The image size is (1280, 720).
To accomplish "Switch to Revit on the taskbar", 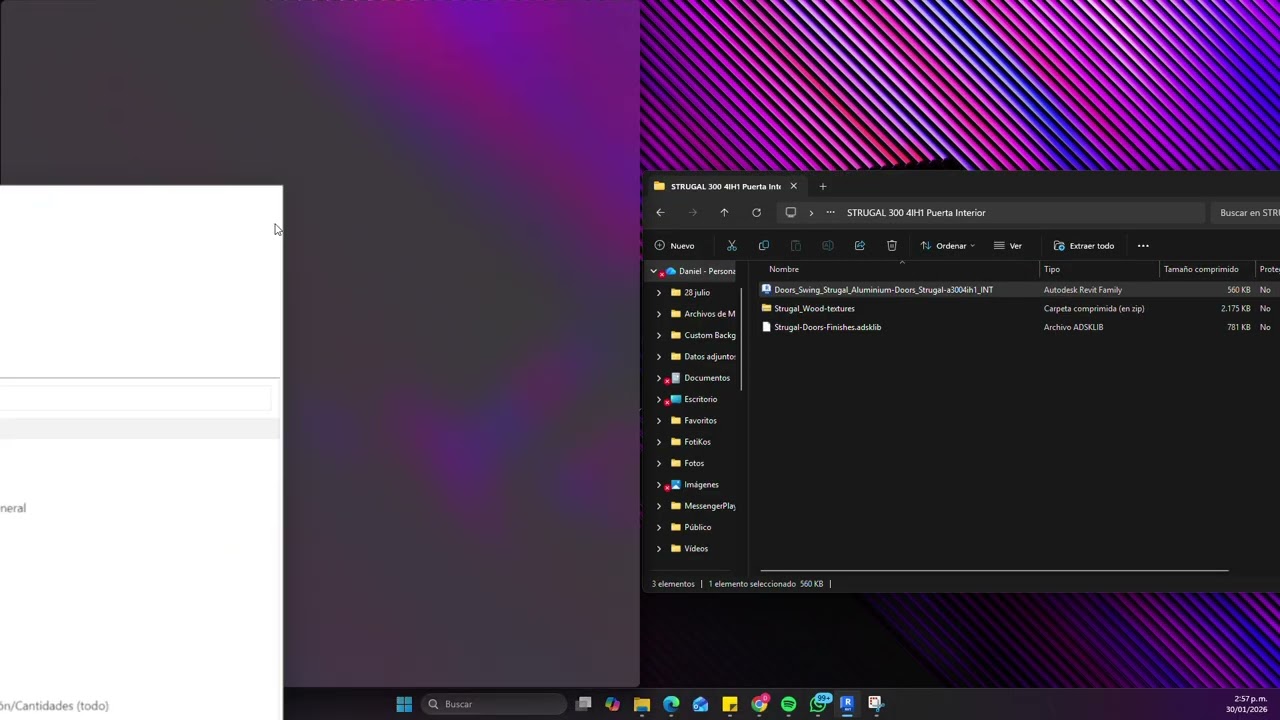I will coord(847,704).
